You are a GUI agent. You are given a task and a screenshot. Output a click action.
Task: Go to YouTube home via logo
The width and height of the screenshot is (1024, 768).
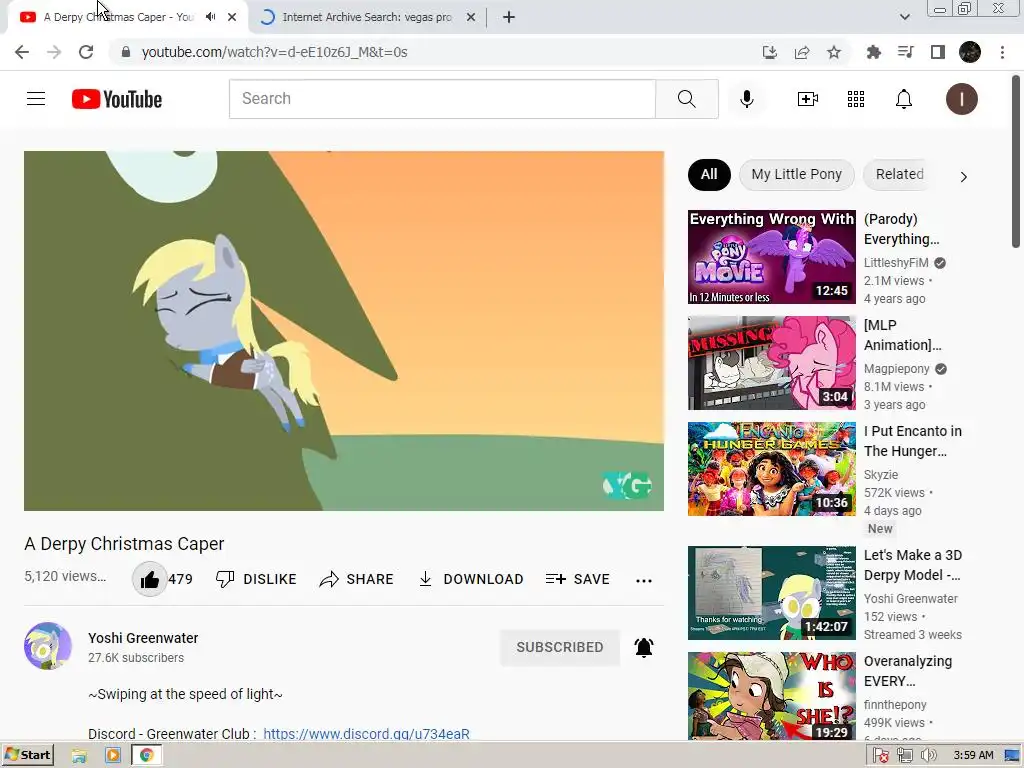coord(117,99)
